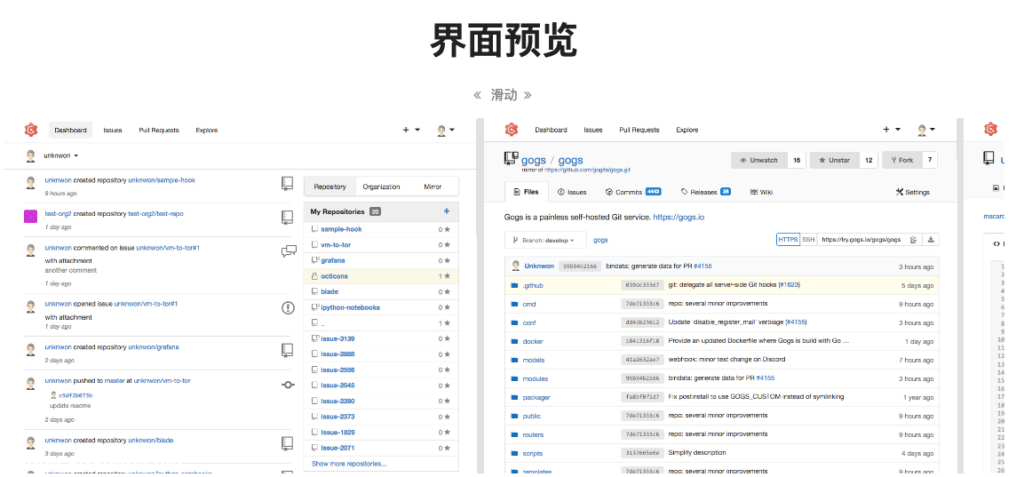Click the download icon beside the clone URL

click(x=931, y=240)
